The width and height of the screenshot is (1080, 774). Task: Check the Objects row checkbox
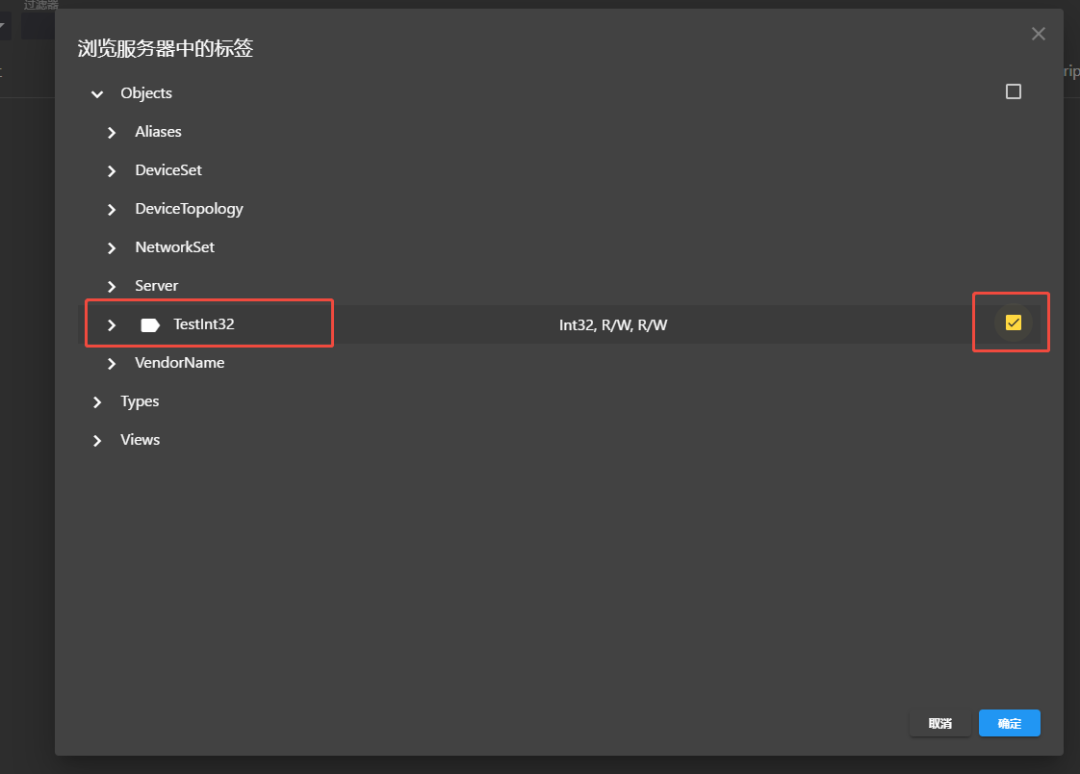(x=1013, y=92)
